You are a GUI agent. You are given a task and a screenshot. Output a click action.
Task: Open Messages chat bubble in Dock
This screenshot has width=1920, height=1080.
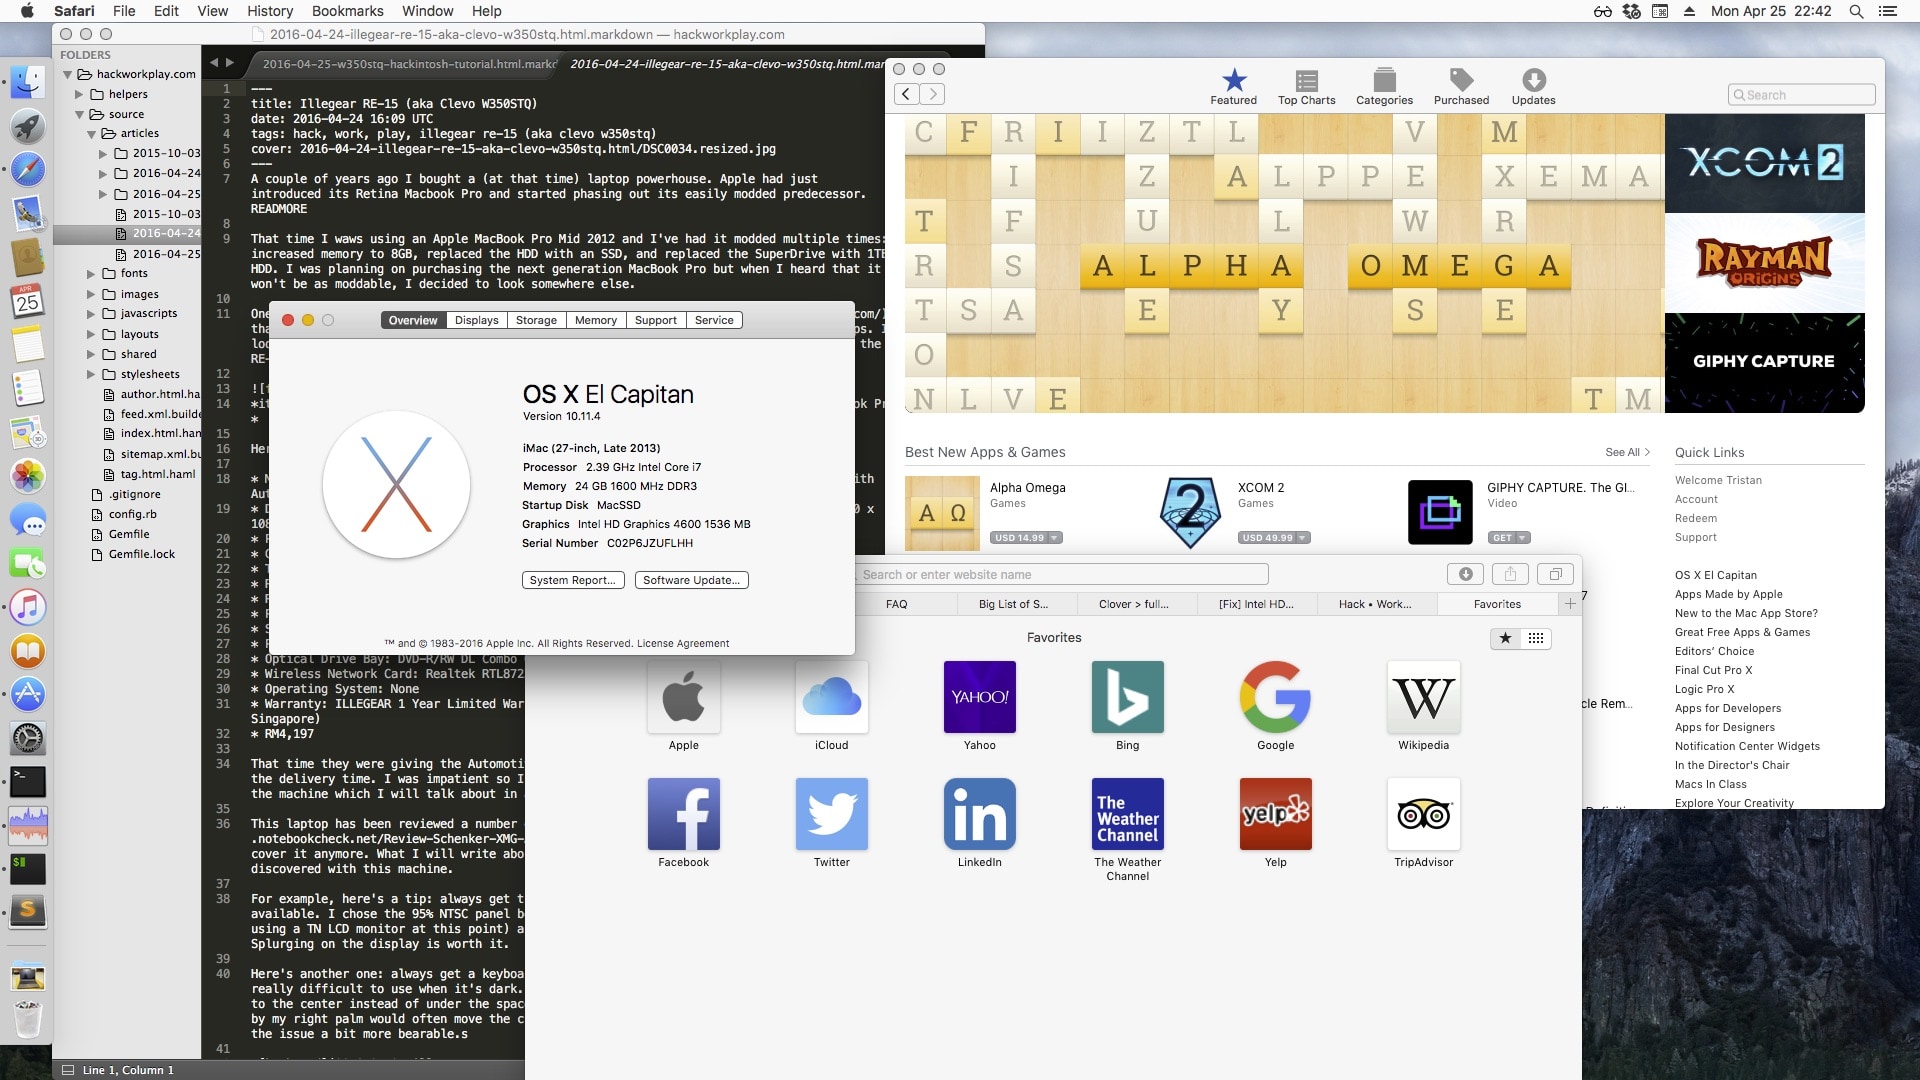28,521
